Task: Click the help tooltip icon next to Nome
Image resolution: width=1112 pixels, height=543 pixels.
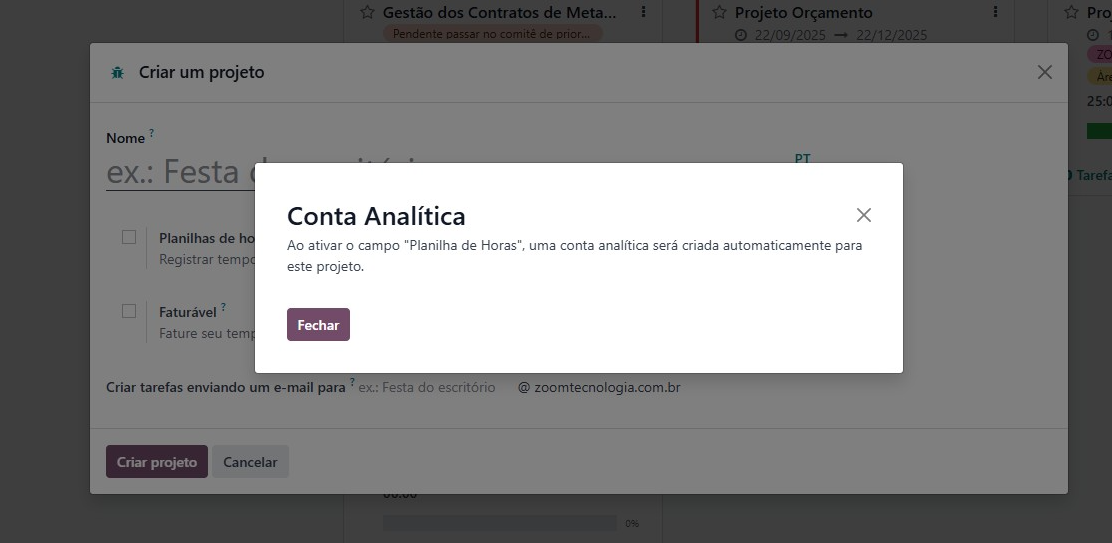Action: coord(152,132)
